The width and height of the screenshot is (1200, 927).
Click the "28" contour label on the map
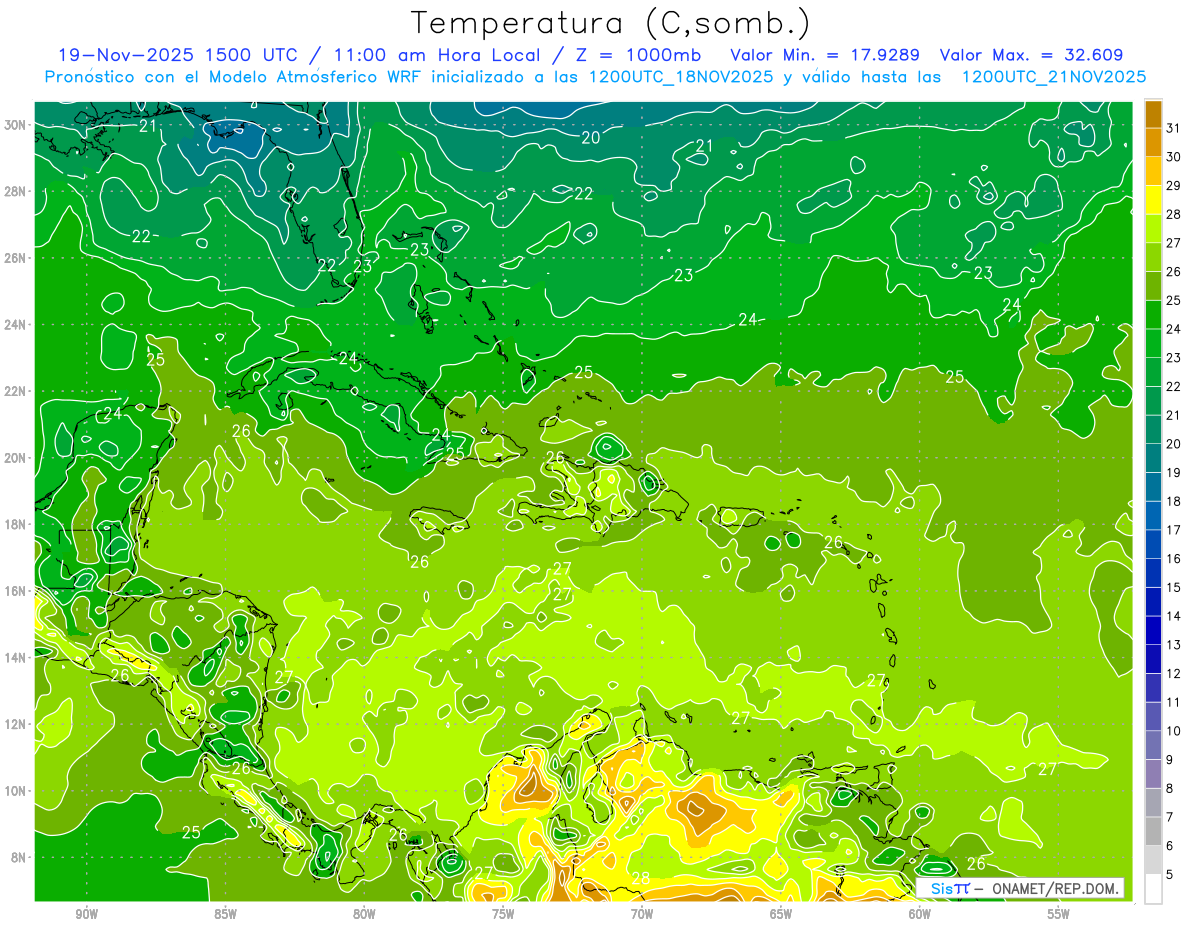click(x=641, y=878)
